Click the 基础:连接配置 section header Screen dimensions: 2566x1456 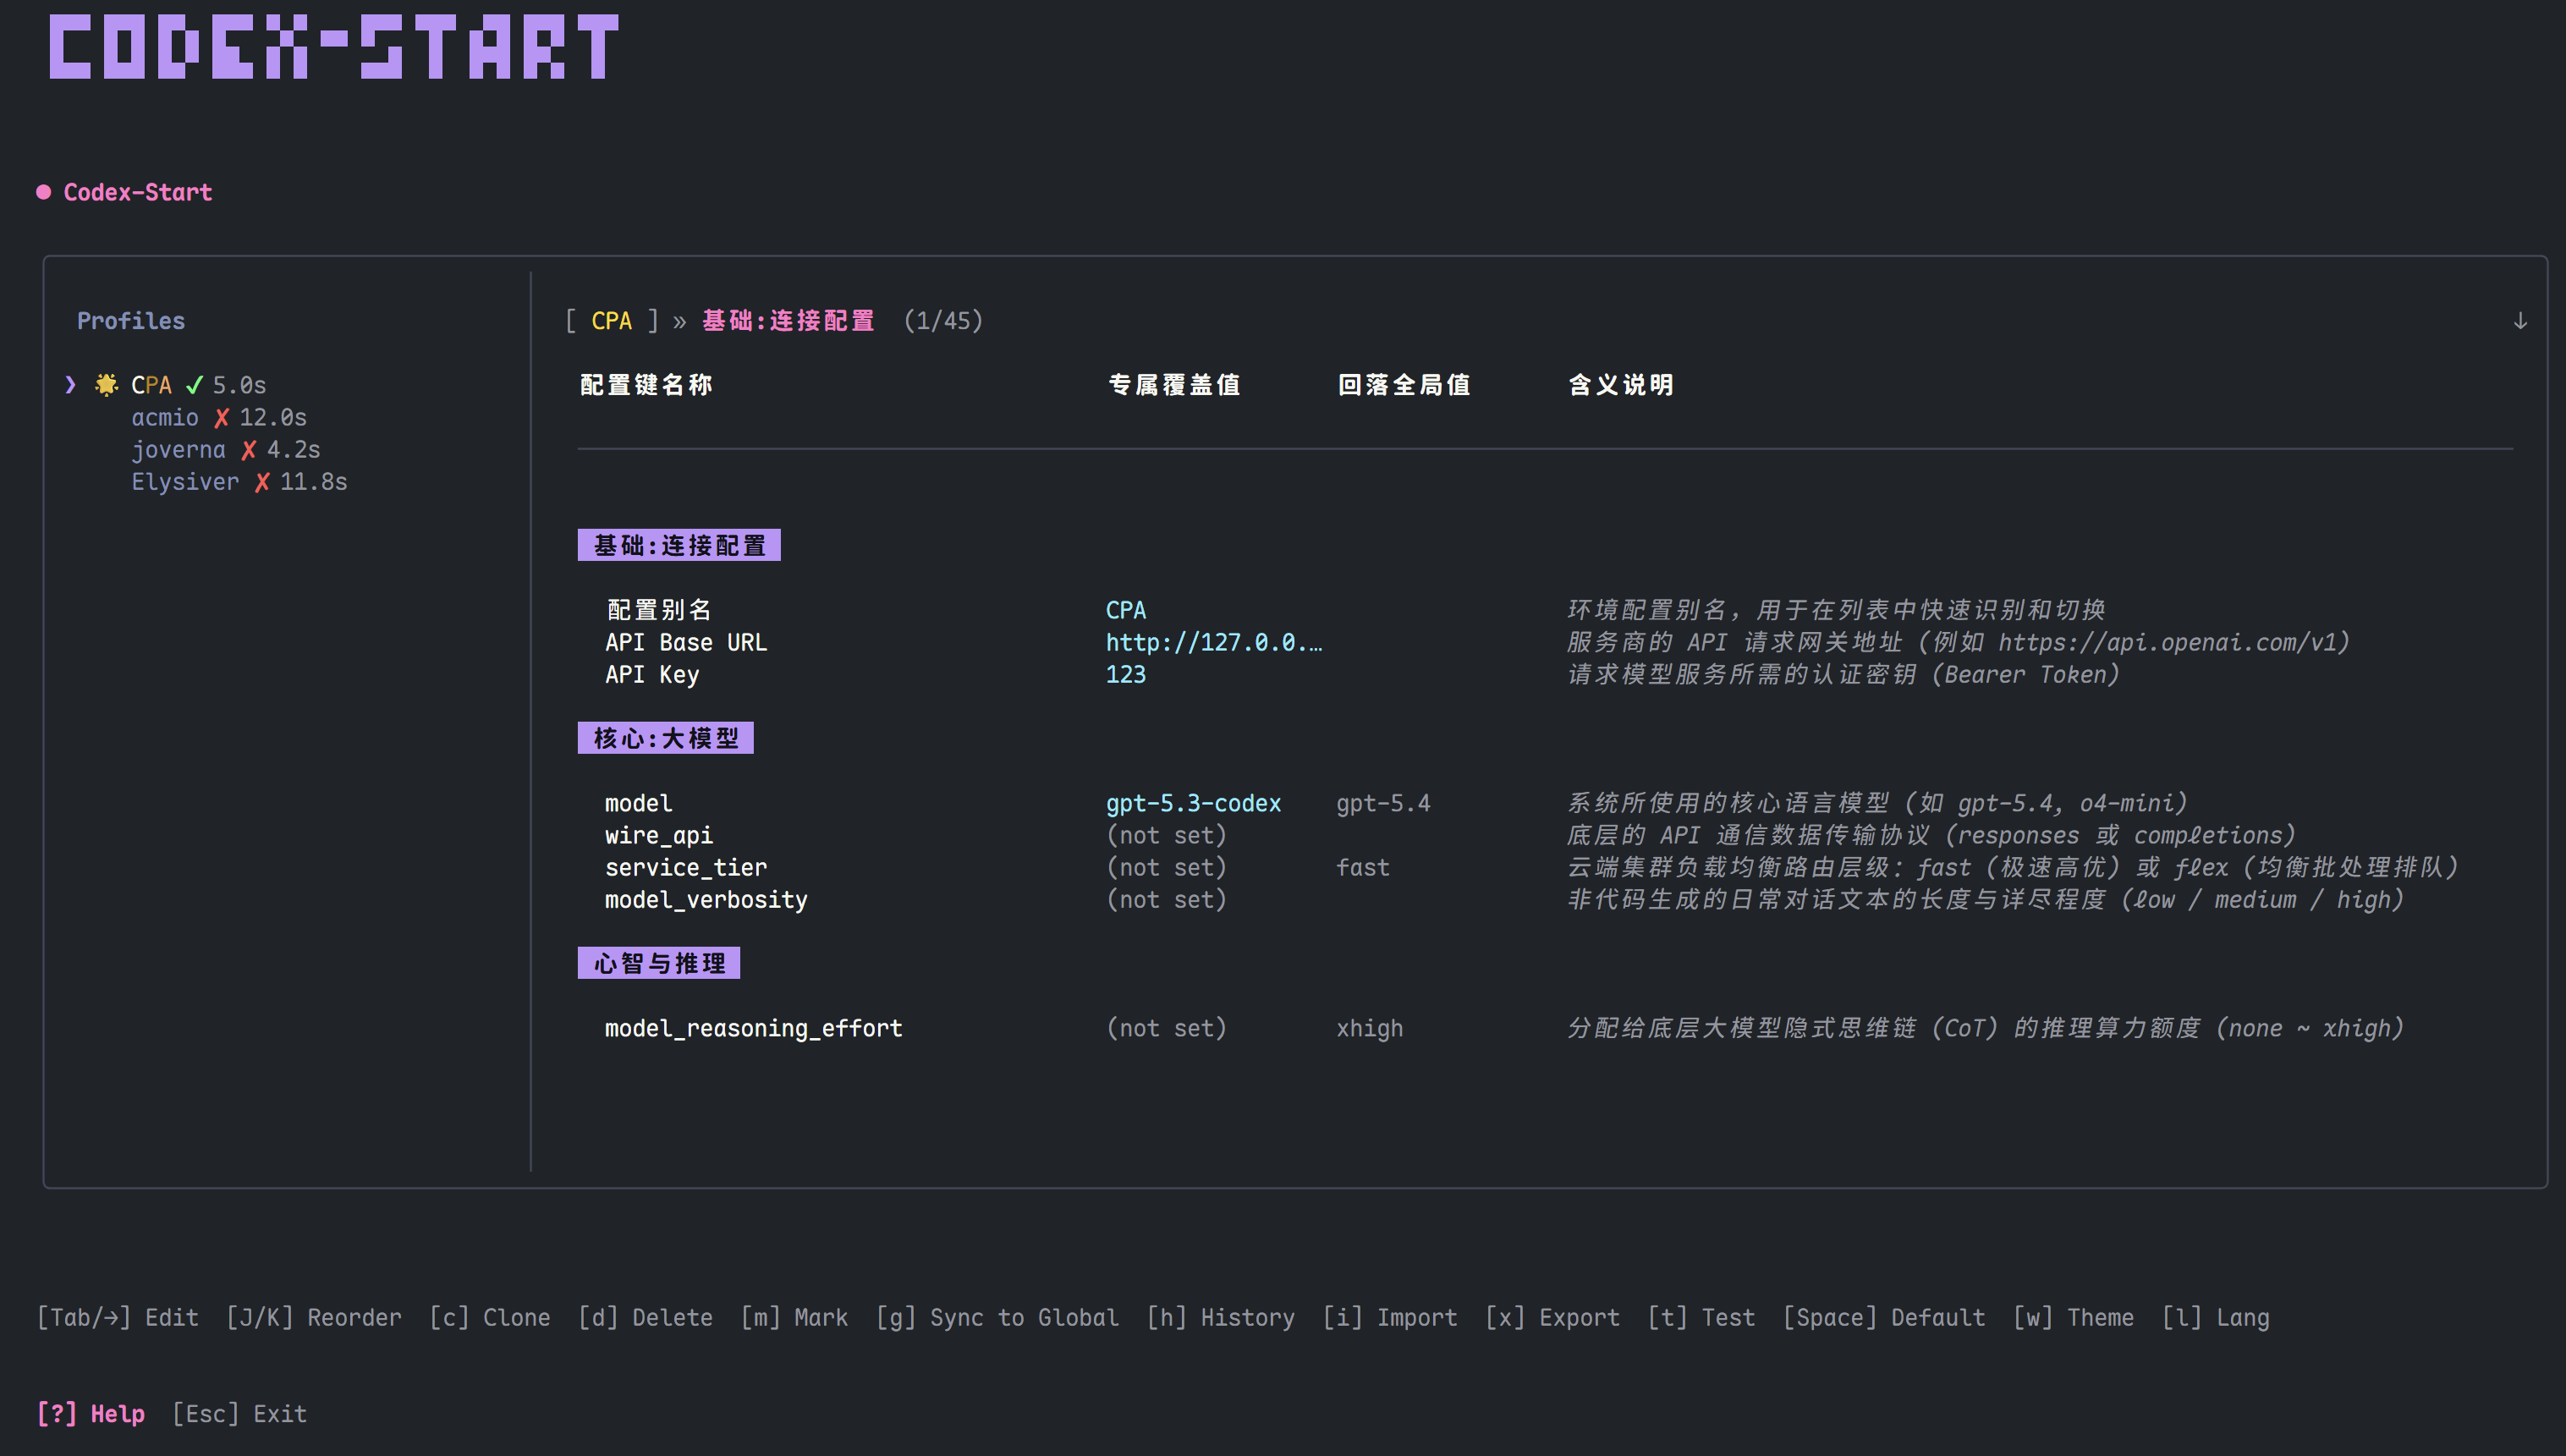(679, 545)
